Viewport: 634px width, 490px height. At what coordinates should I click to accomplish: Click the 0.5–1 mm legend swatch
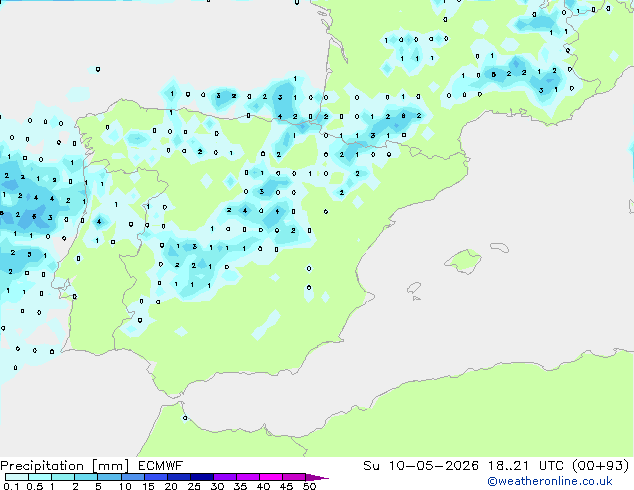point(40,477)
